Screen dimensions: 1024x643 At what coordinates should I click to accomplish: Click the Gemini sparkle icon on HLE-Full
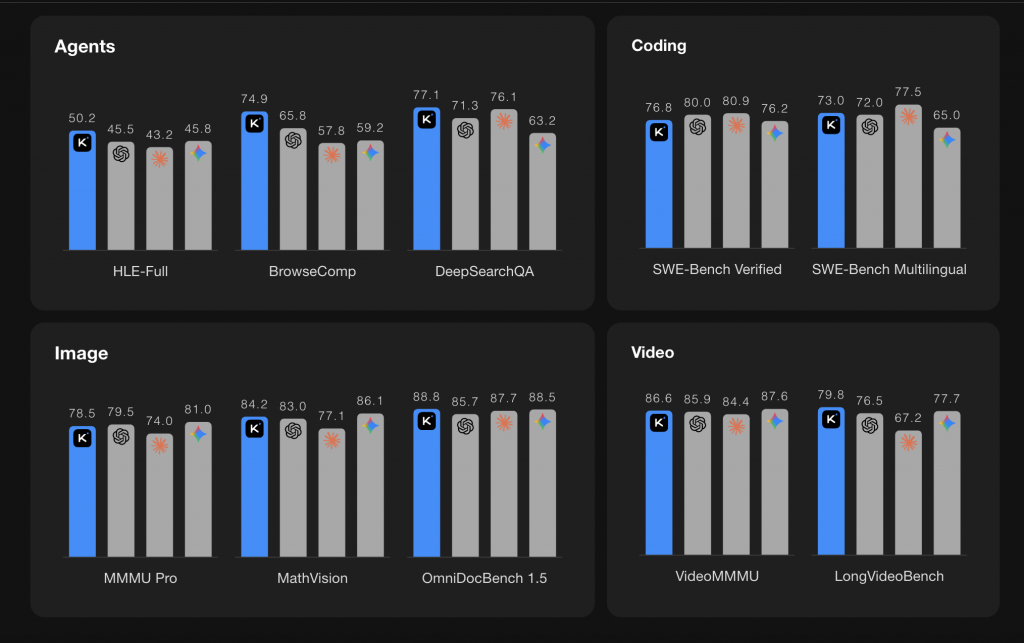(198, 153)
